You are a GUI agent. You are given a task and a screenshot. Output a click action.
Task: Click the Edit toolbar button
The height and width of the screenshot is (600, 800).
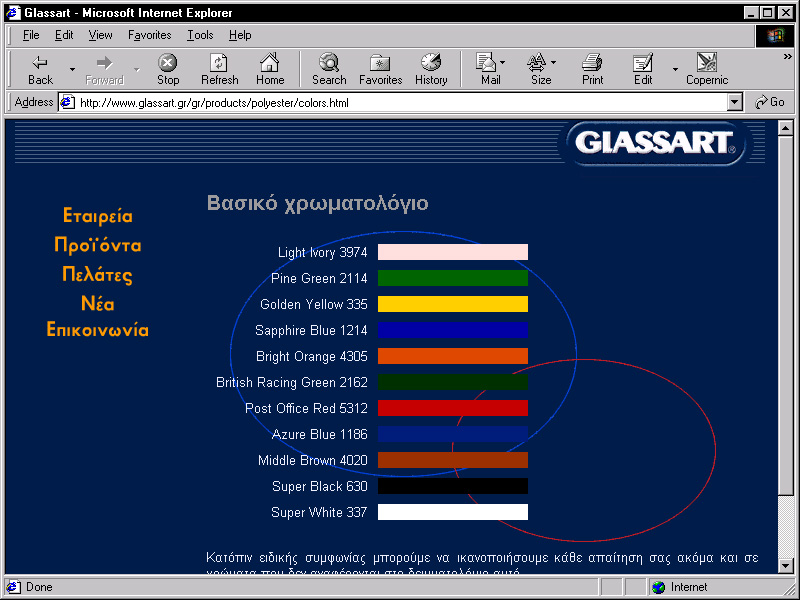pos(643,69)
